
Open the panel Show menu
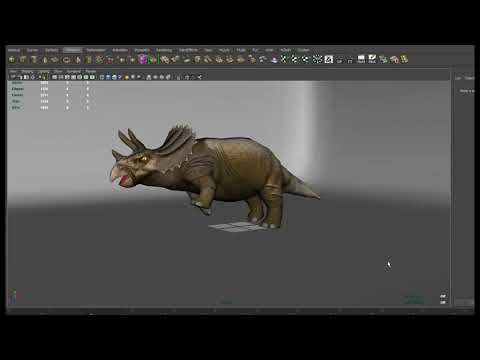tap(58, 71)
